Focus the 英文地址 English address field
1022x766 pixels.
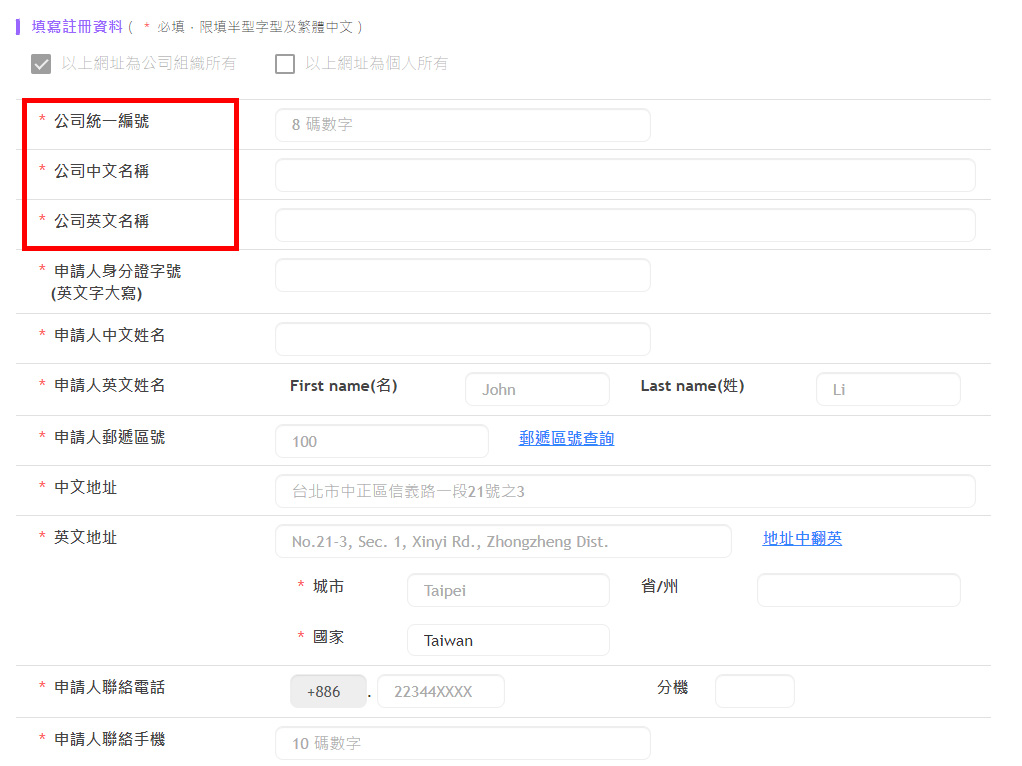click(x=503, y=541)
